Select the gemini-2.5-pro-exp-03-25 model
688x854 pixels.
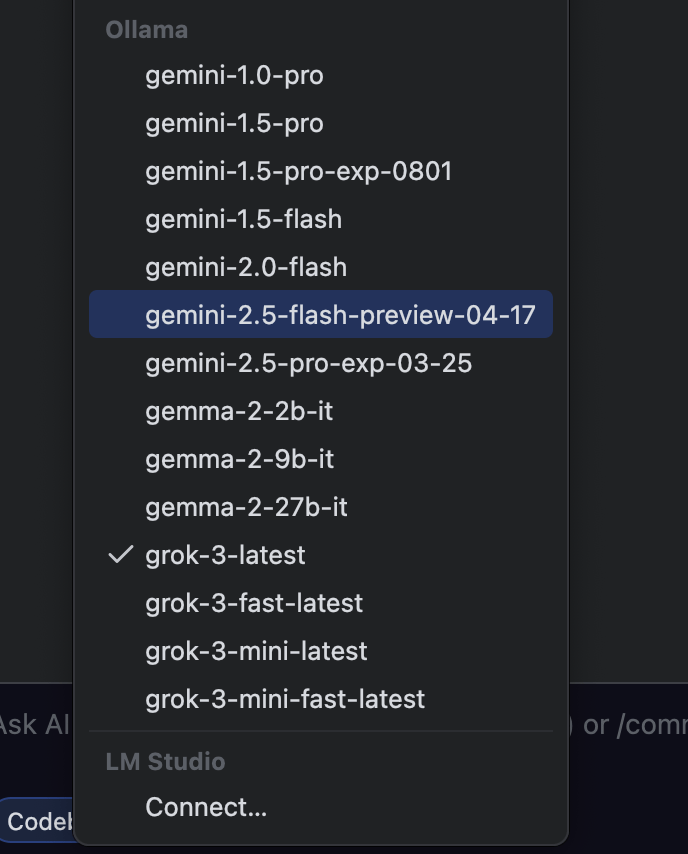pyautogui.click(x=308, y=363)
